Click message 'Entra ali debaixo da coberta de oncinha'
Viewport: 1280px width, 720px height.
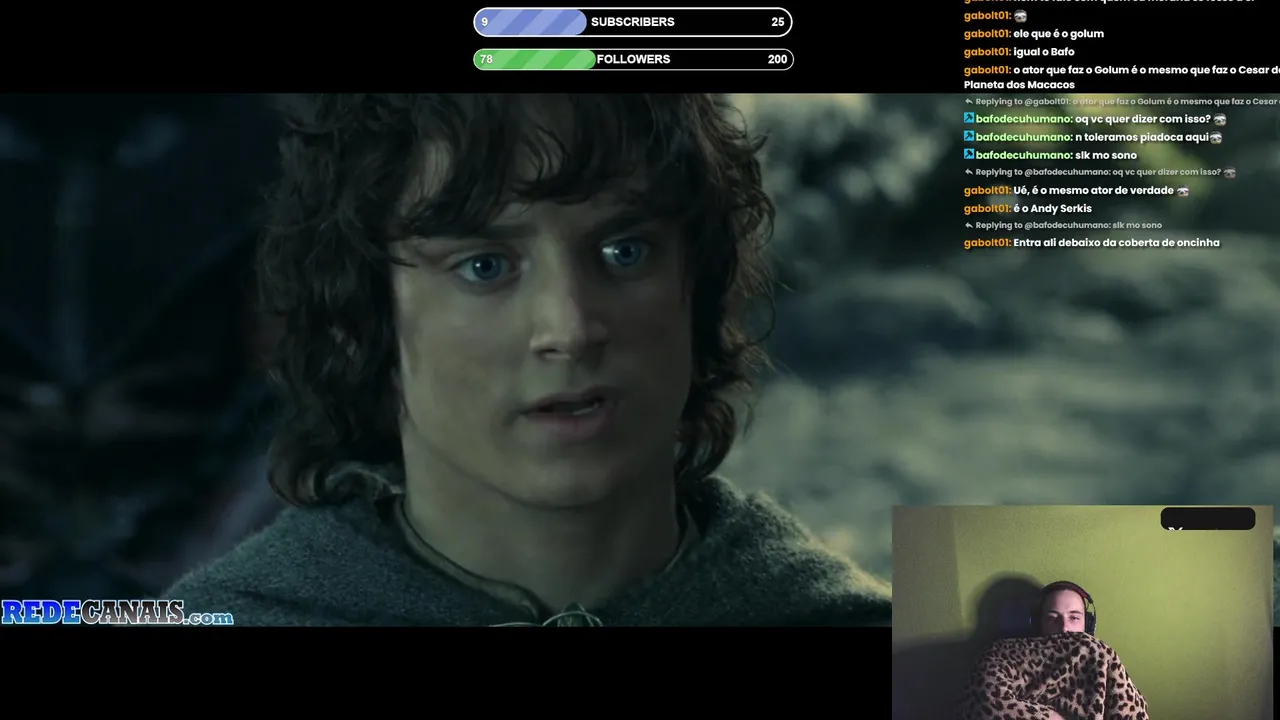click(1116, 243)
